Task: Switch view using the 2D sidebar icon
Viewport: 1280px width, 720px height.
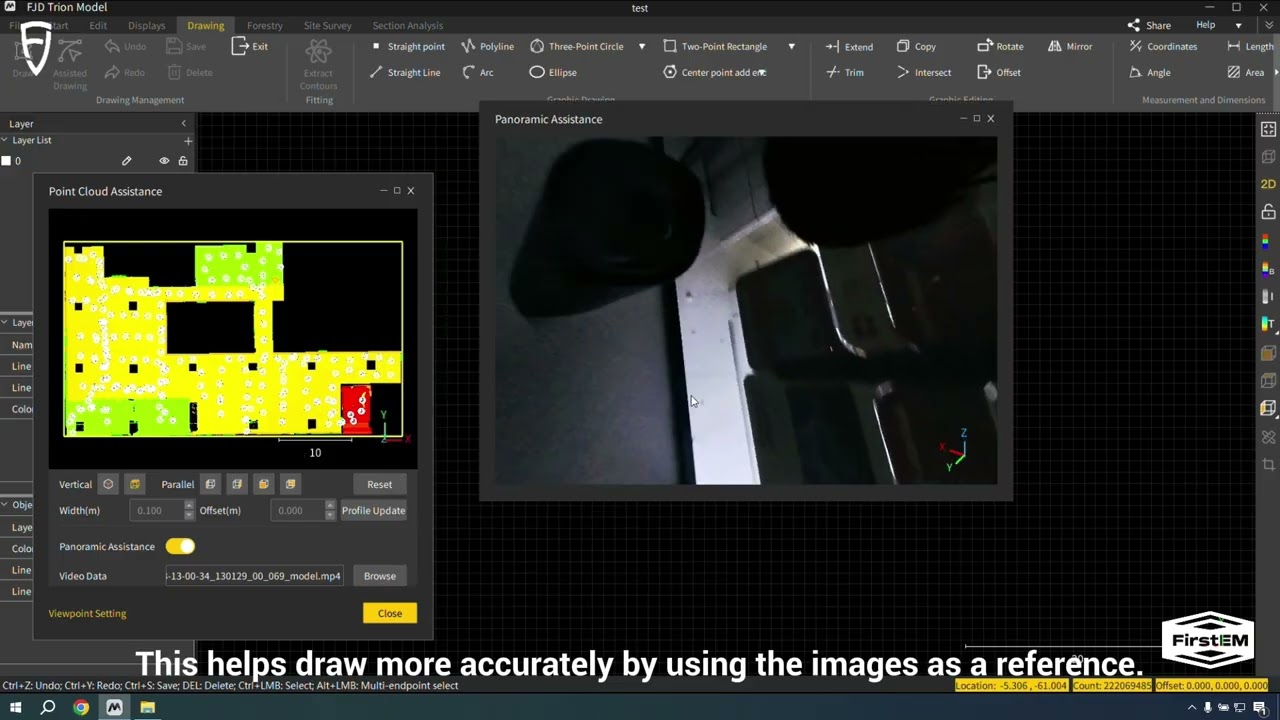Action: pyautogui.click(x=1268, y=184)
